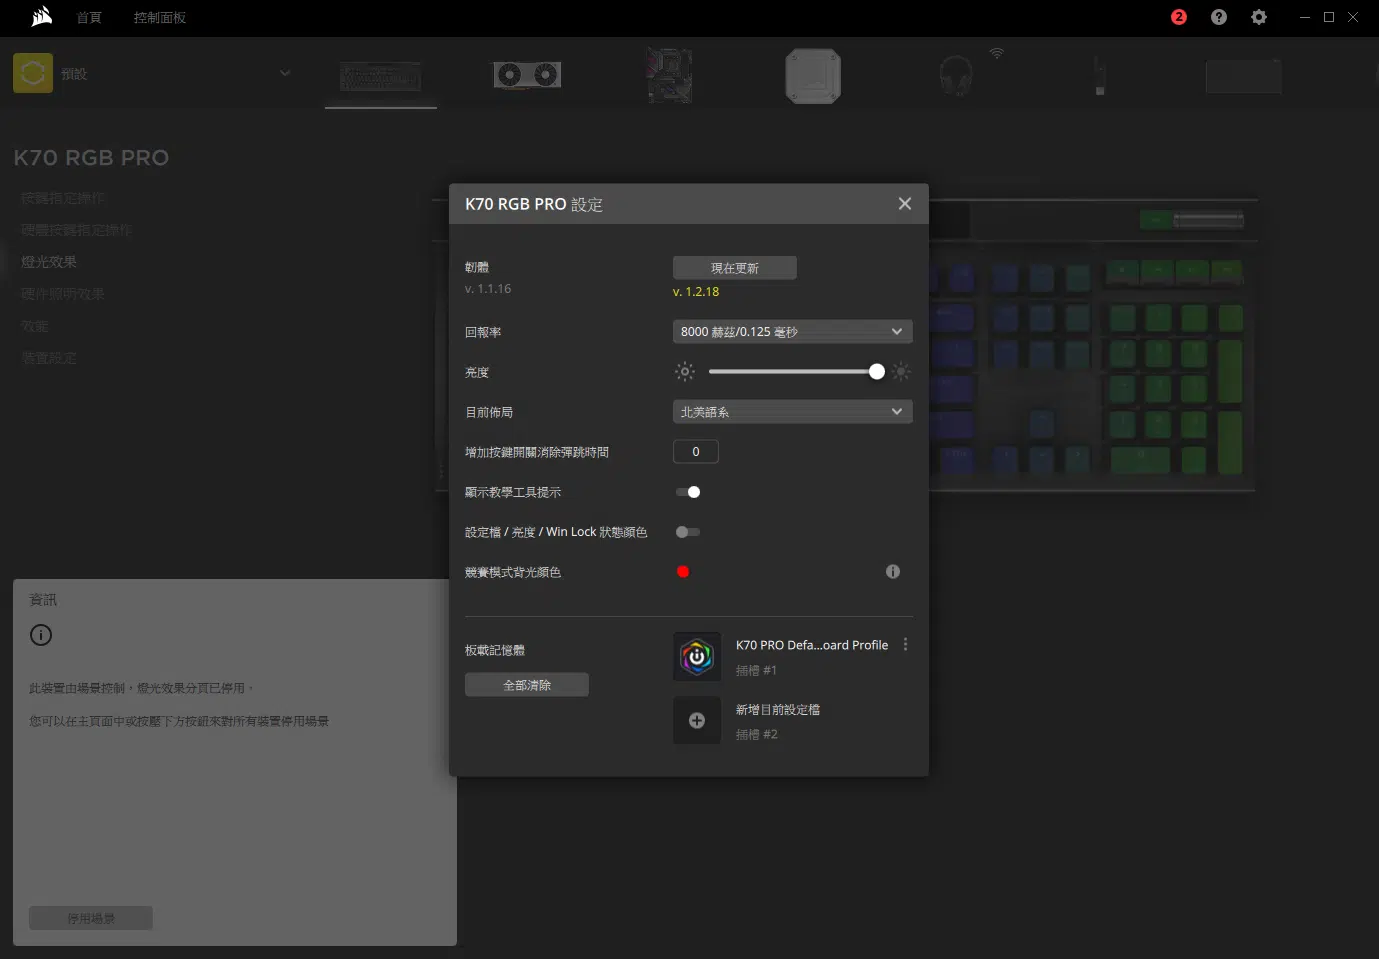The height and width of the screenshot is (959, 1379).
Task: Toggle 顯示教學工具提示 switch
Action: tap(688, 492)
